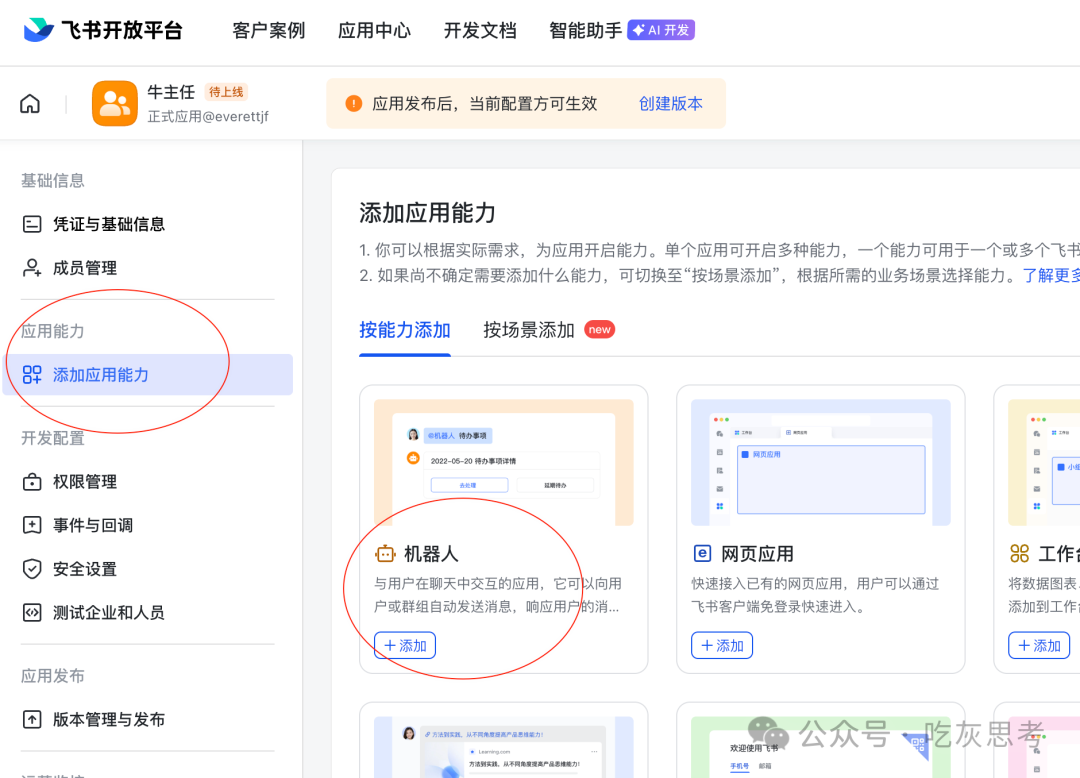Click the 成员管理 person icon
The image size is (1080, 778).
pyautogui.click(x=32, y=268)
